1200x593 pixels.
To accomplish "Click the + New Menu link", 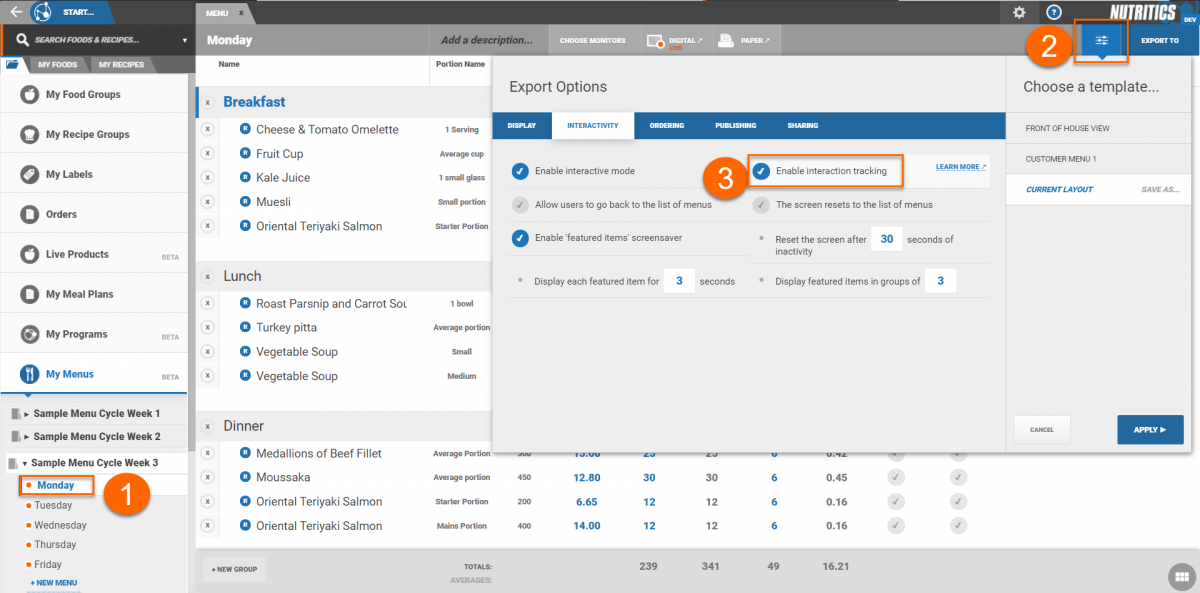I will point(54,582).
